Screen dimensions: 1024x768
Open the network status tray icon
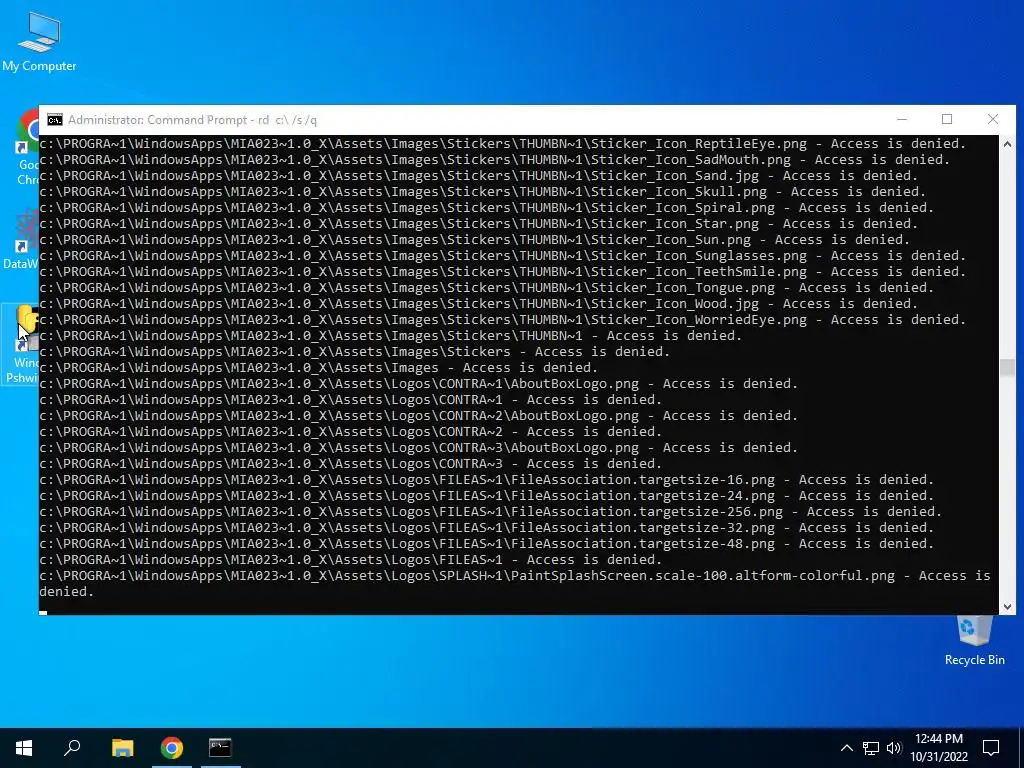(871, 748)
